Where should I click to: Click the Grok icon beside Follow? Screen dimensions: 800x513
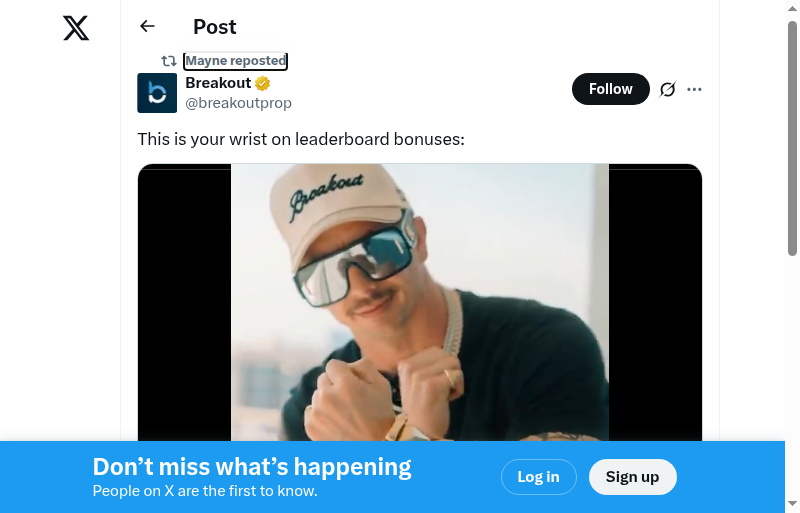[668, 89]
